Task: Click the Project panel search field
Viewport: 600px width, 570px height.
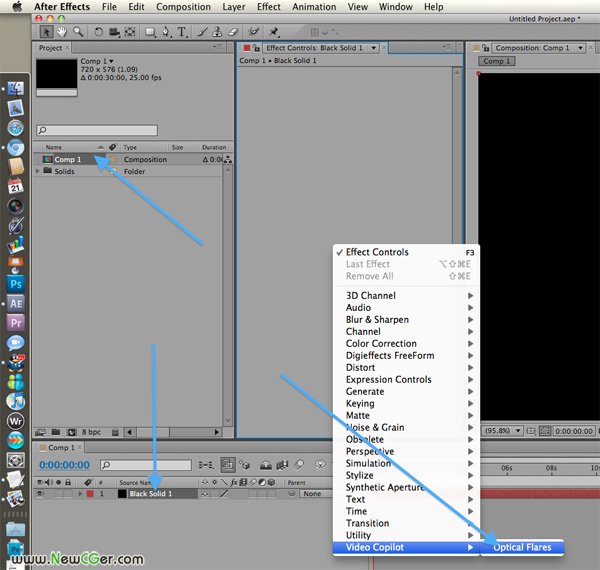Action: [x=97, y=130]
